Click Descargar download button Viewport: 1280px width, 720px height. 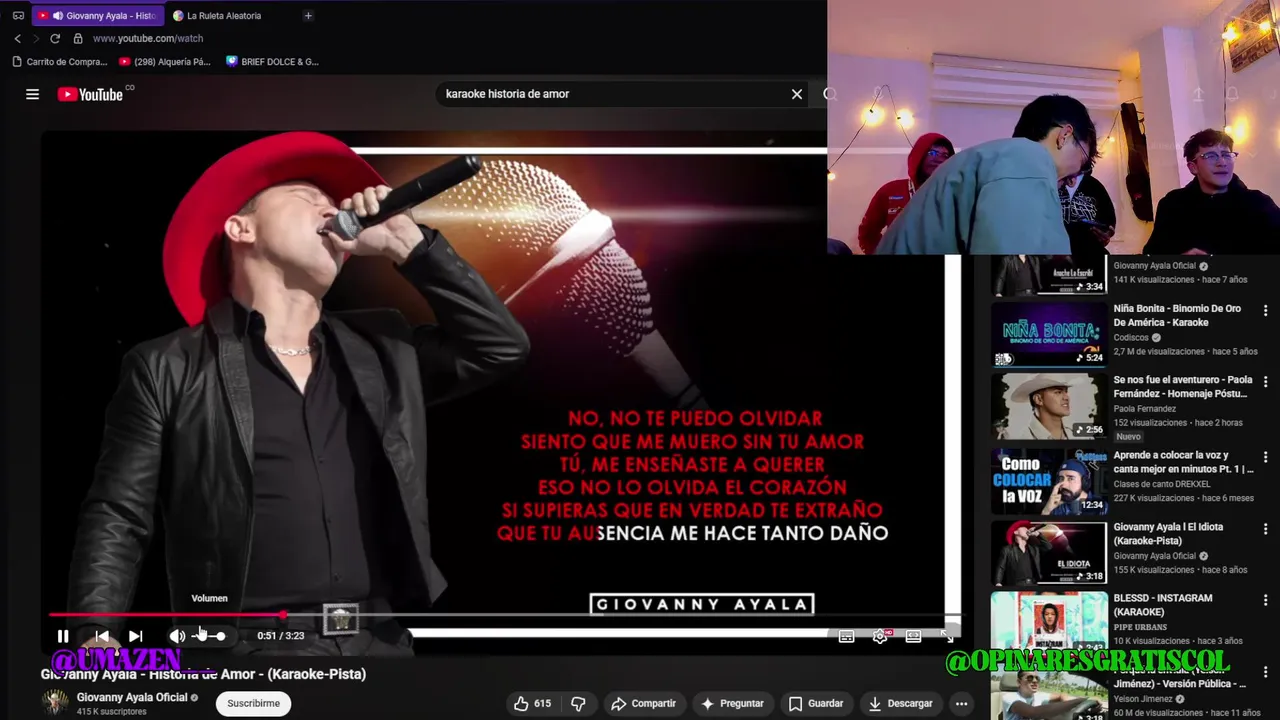(900, 704)
